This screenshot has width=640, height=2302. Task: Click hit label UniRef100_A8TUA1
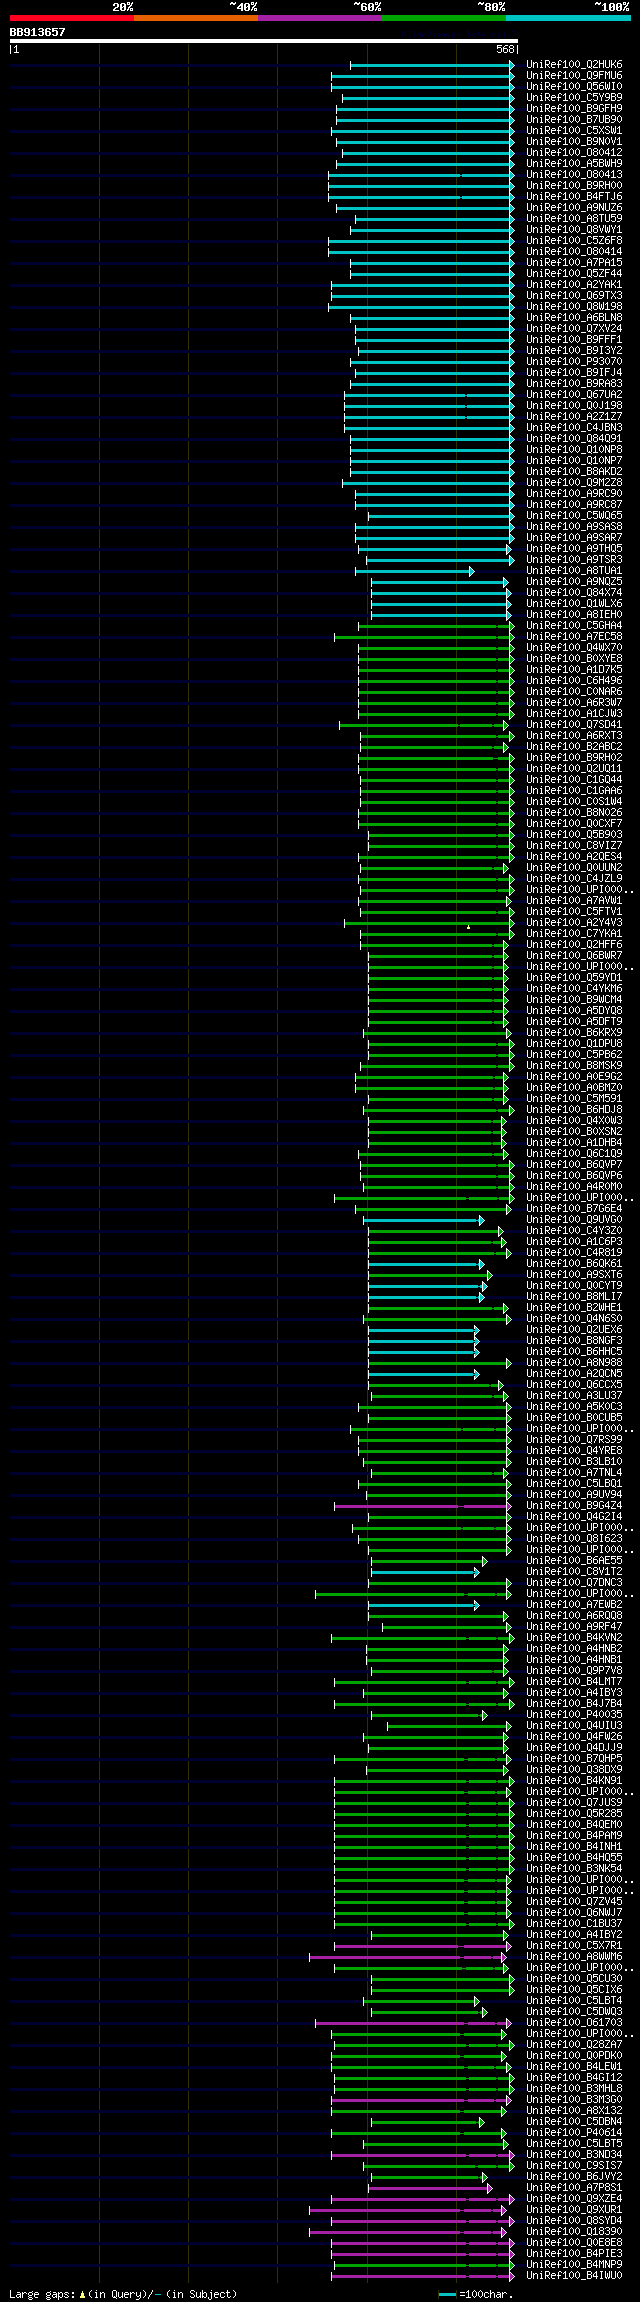tap(574, 571)
